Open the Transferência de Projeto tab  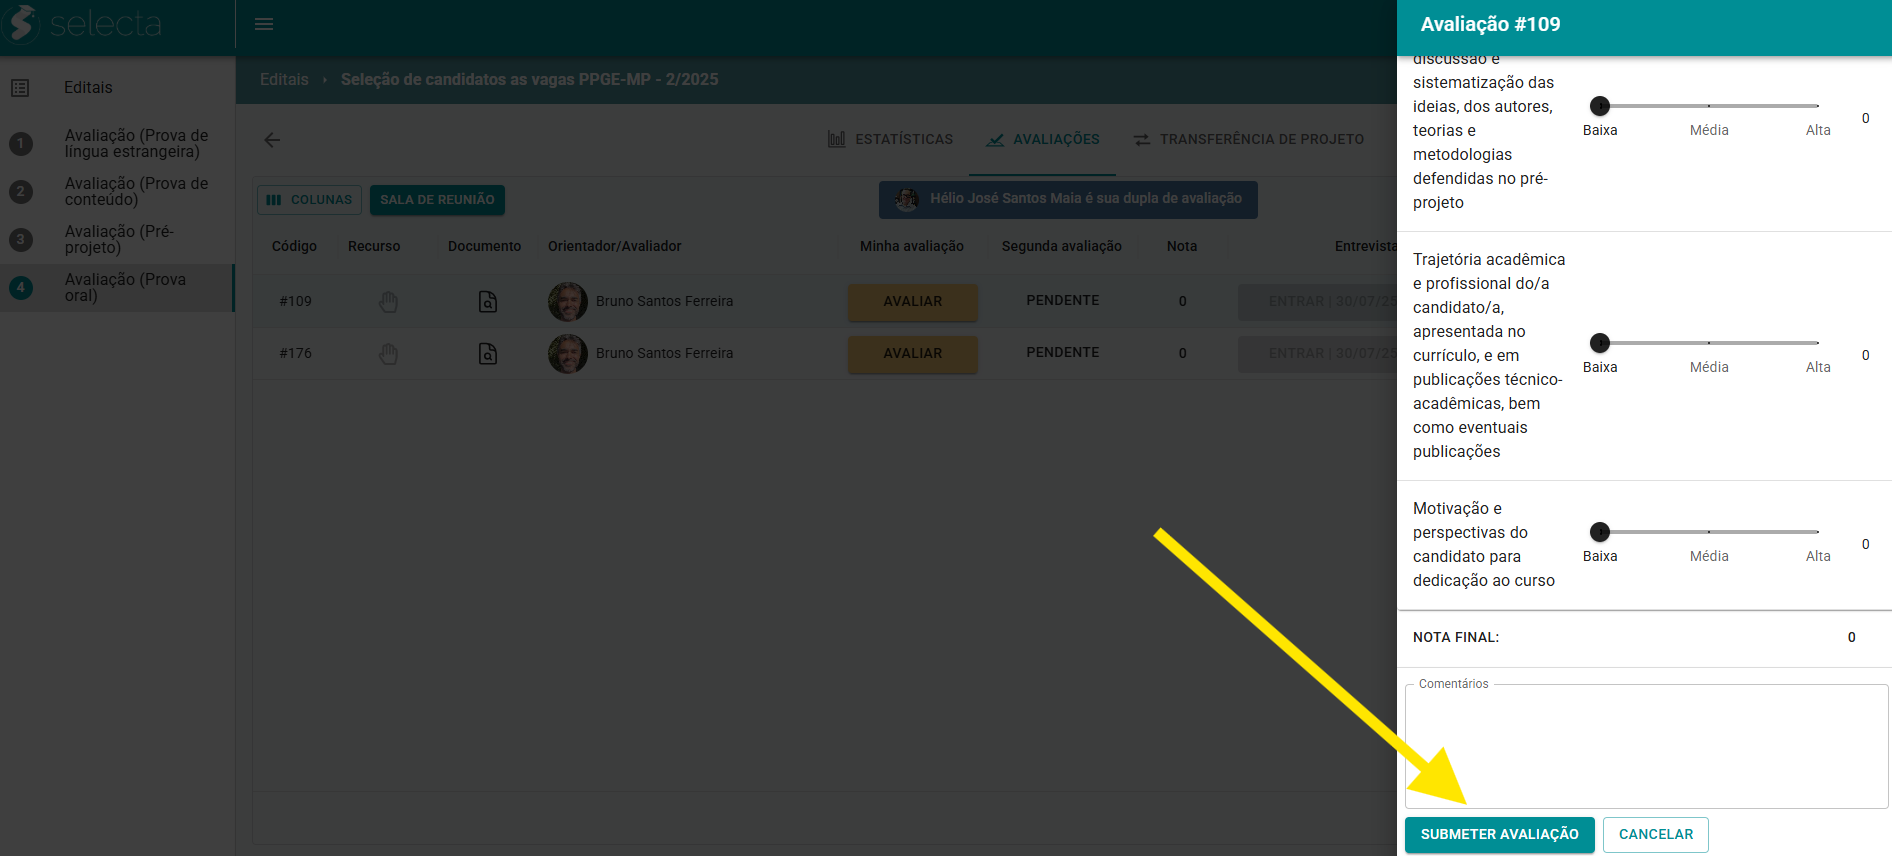coord(1249,140)
